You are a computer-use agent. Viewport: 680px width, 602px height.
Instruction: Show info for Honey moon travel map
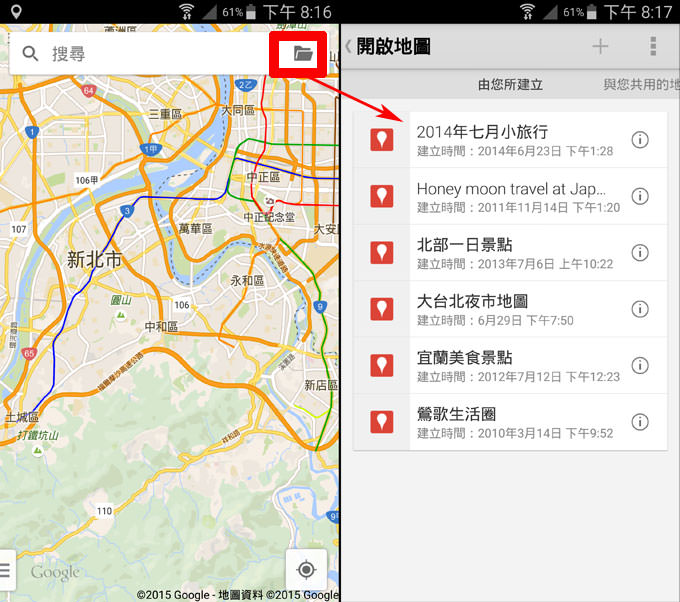pyautogui.click(x=640, y=196)
